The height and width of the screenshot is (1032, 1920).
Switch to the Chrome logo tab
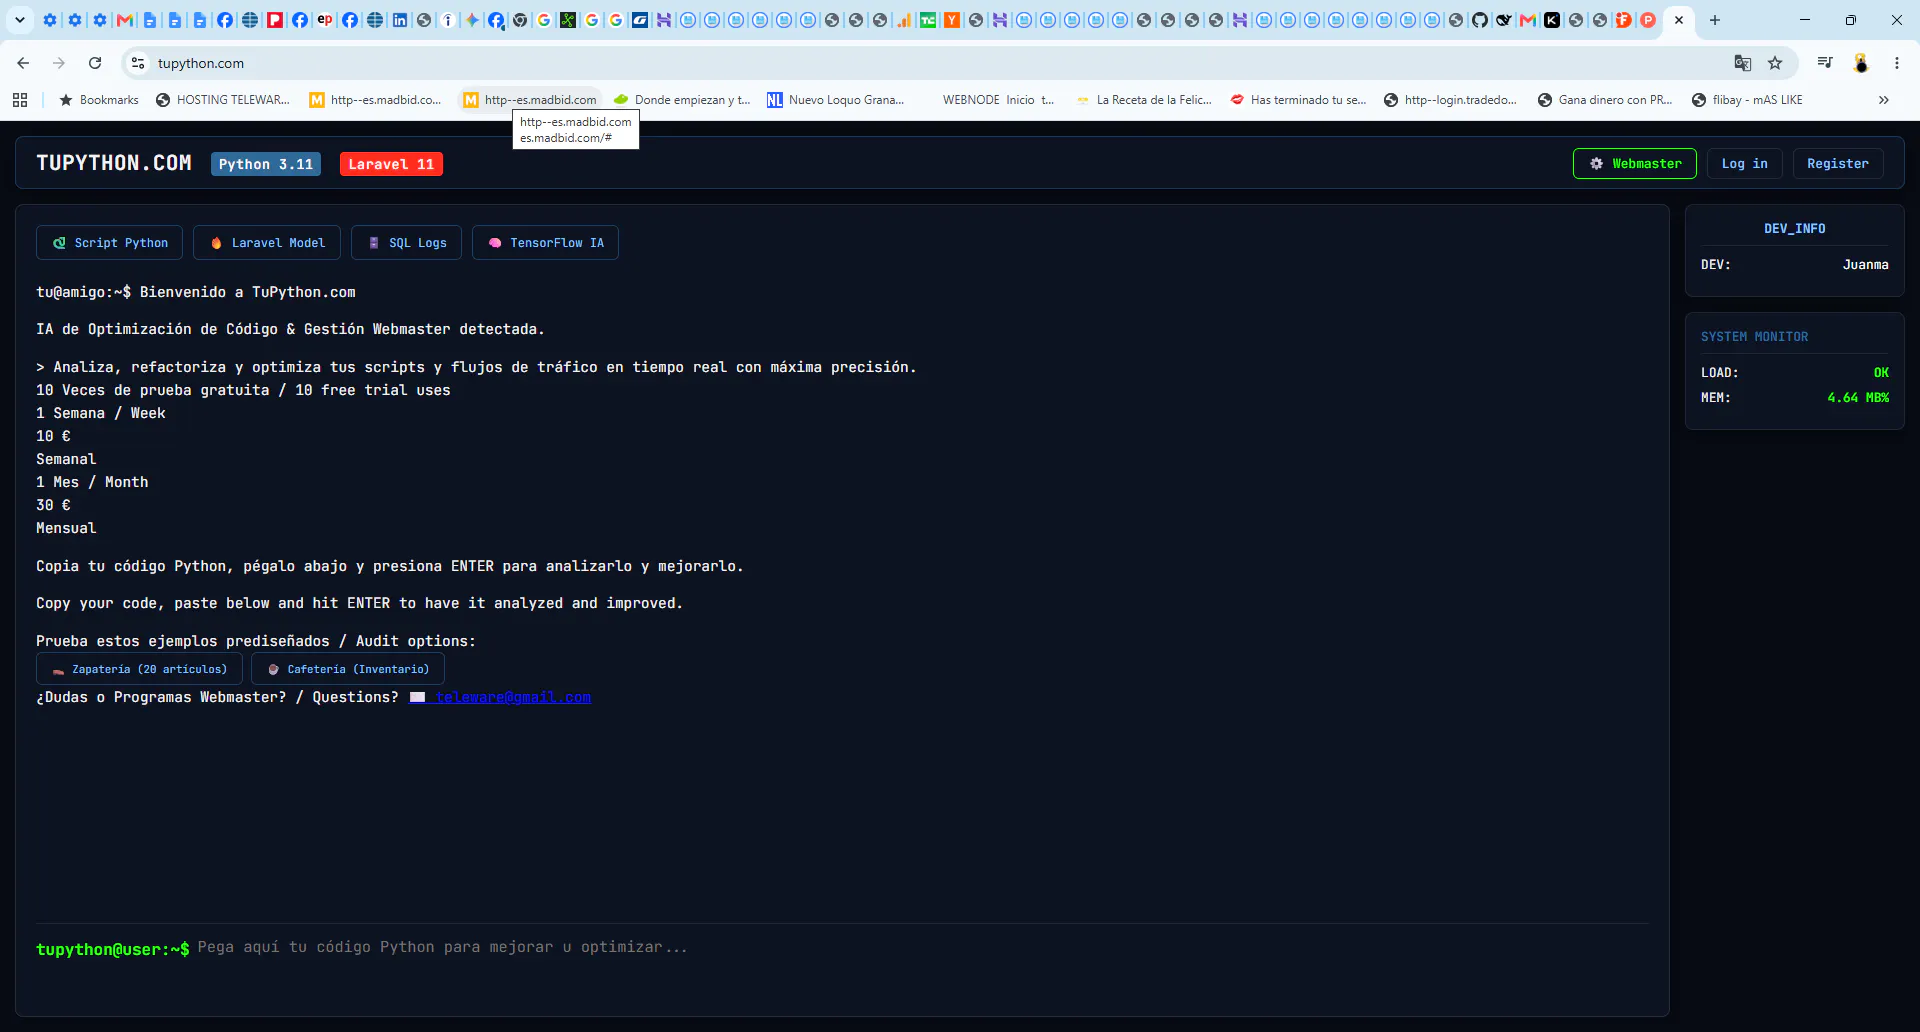[520, 20]
